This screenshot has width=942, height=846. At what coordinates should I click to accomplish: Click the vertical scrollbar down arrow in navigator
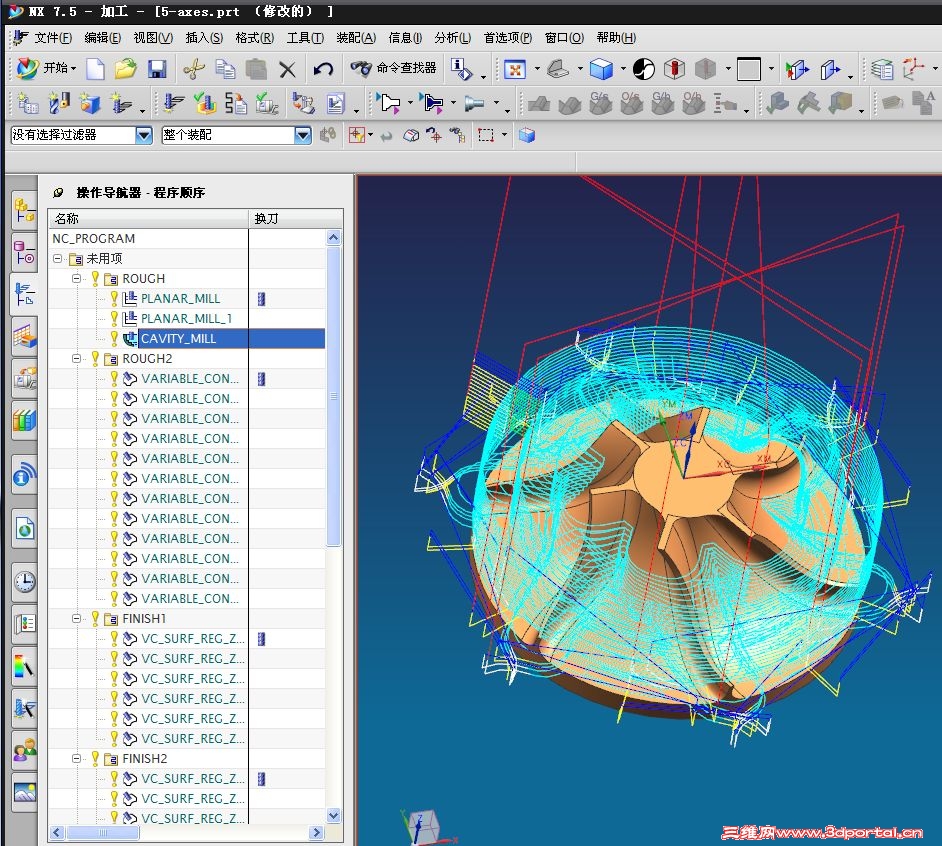tap(334, 816)
